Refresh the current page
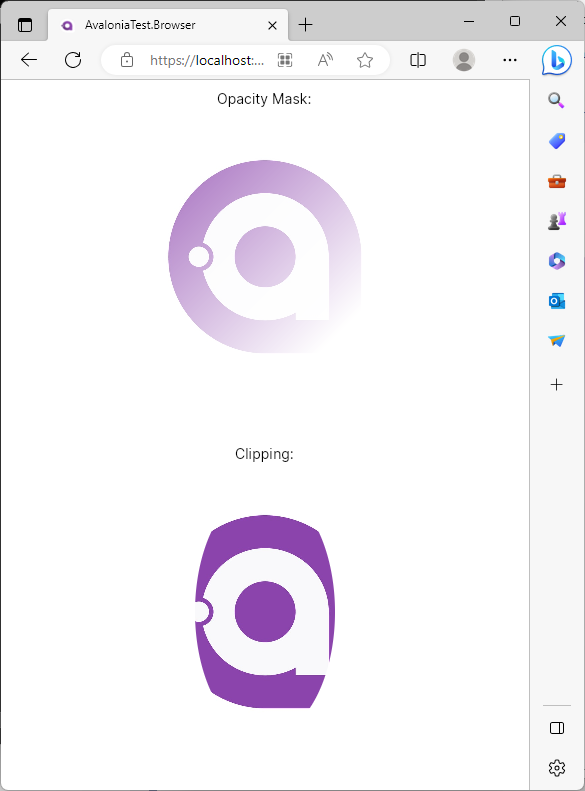Screen dimensions: 585x791 point(73,60)
